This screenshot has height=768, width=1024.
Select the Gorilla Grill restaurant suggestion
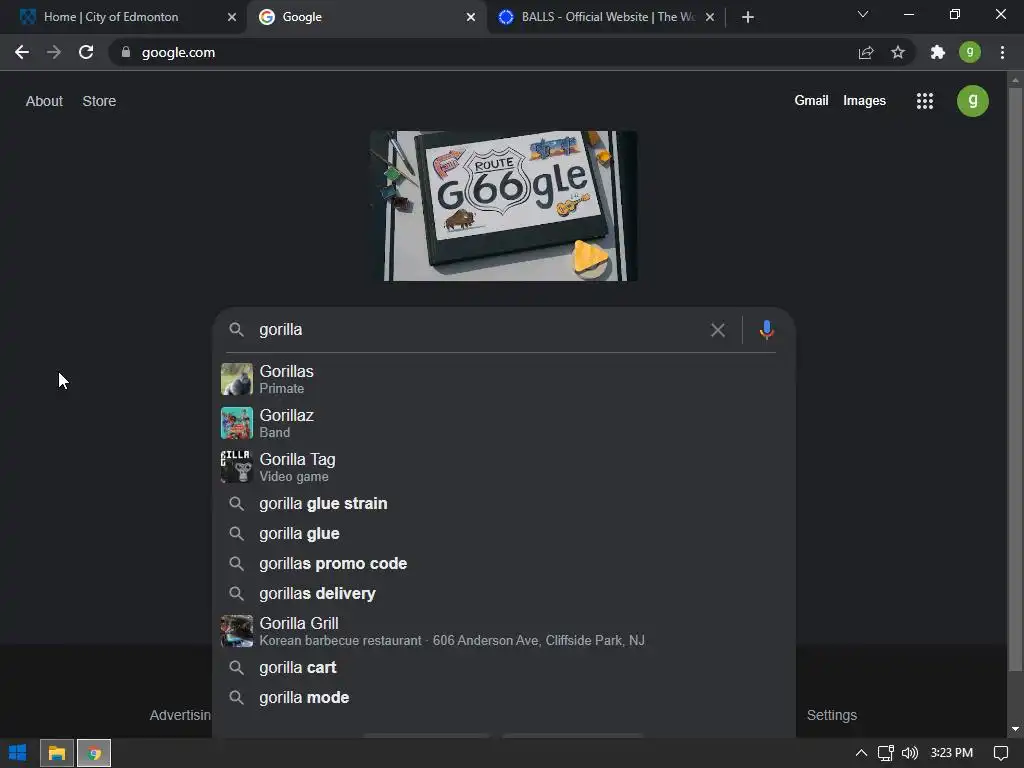[503, 631]
